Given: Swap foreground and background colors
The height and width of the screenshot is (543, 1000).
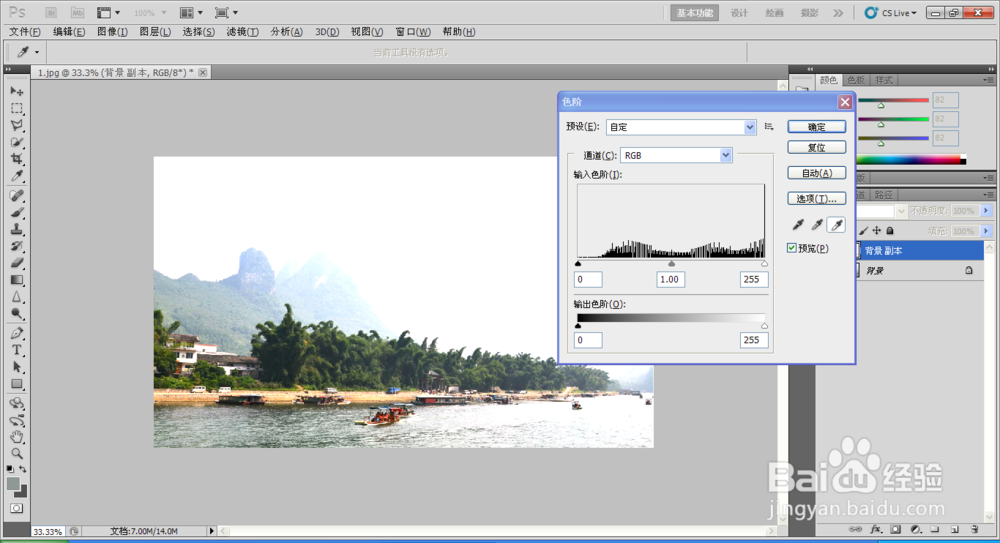Looking at the screenshot, I should (22, 469).
